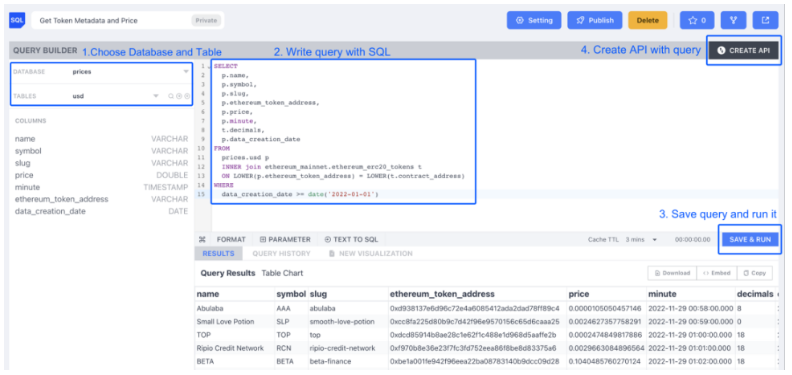Select the Table Chart view
The height and width of the screenshot is (375, 792).
pyautogui.click(x=282, y=273)
